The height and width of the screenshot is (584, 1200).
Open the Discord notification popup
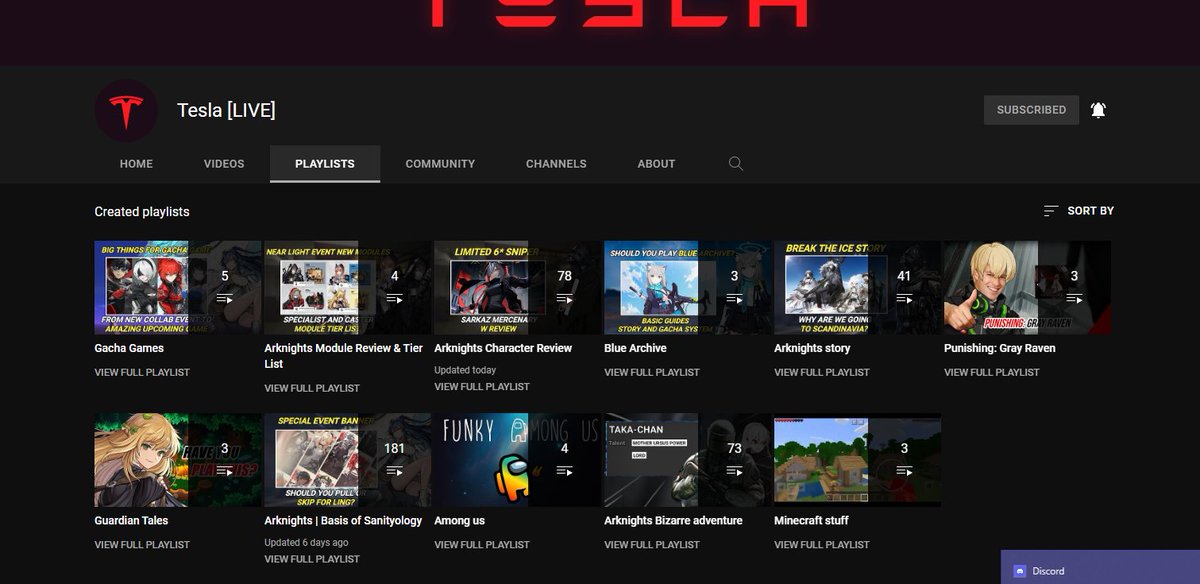1100,567
